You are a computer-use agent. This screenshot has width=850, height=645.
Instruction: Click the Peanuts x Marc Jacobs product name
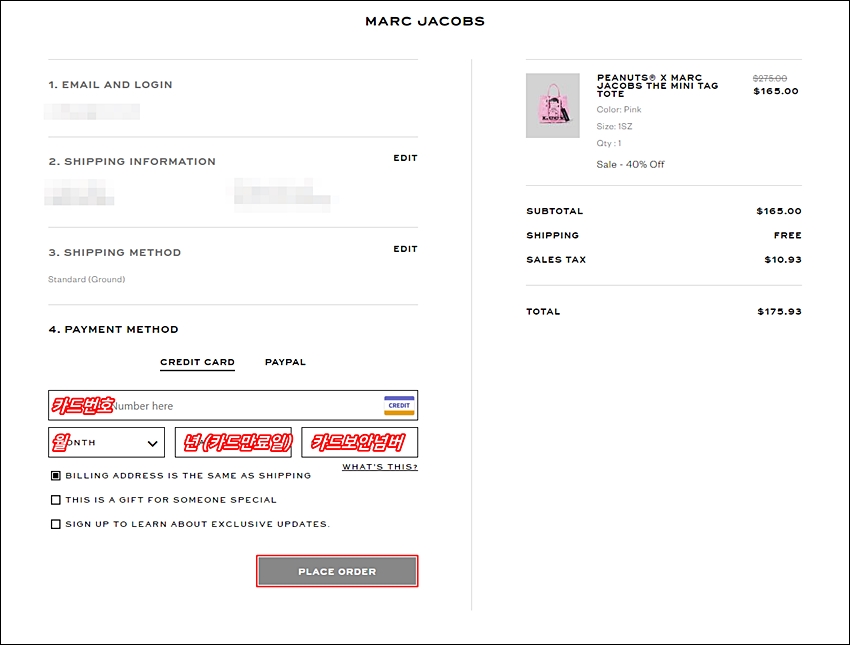click(658, 86)
